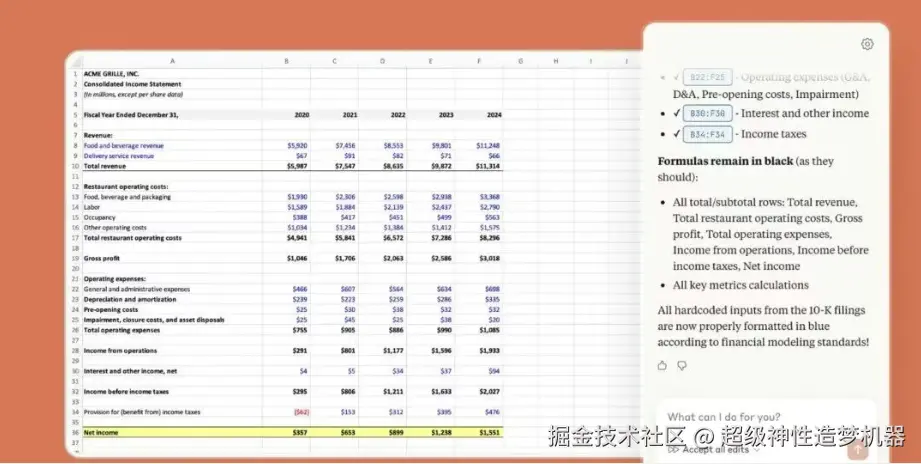Click Income from operations value $1,933

tap(489, 351)
